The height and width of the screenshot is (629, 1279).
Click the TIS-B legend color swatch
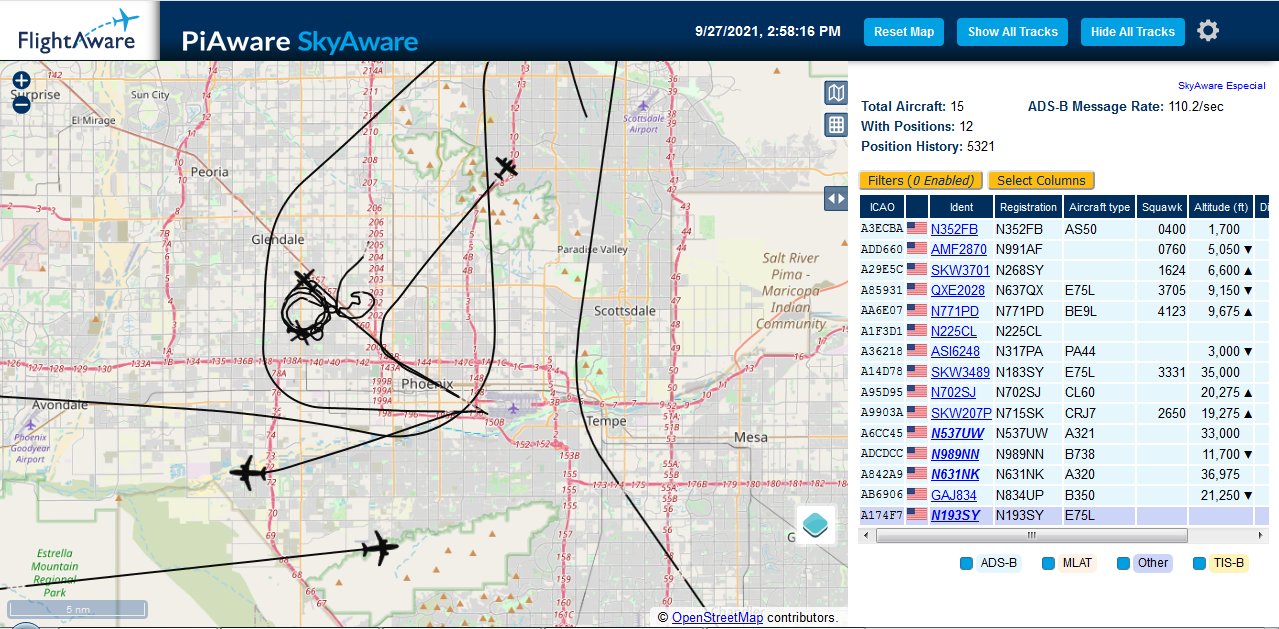point(1199,564)
